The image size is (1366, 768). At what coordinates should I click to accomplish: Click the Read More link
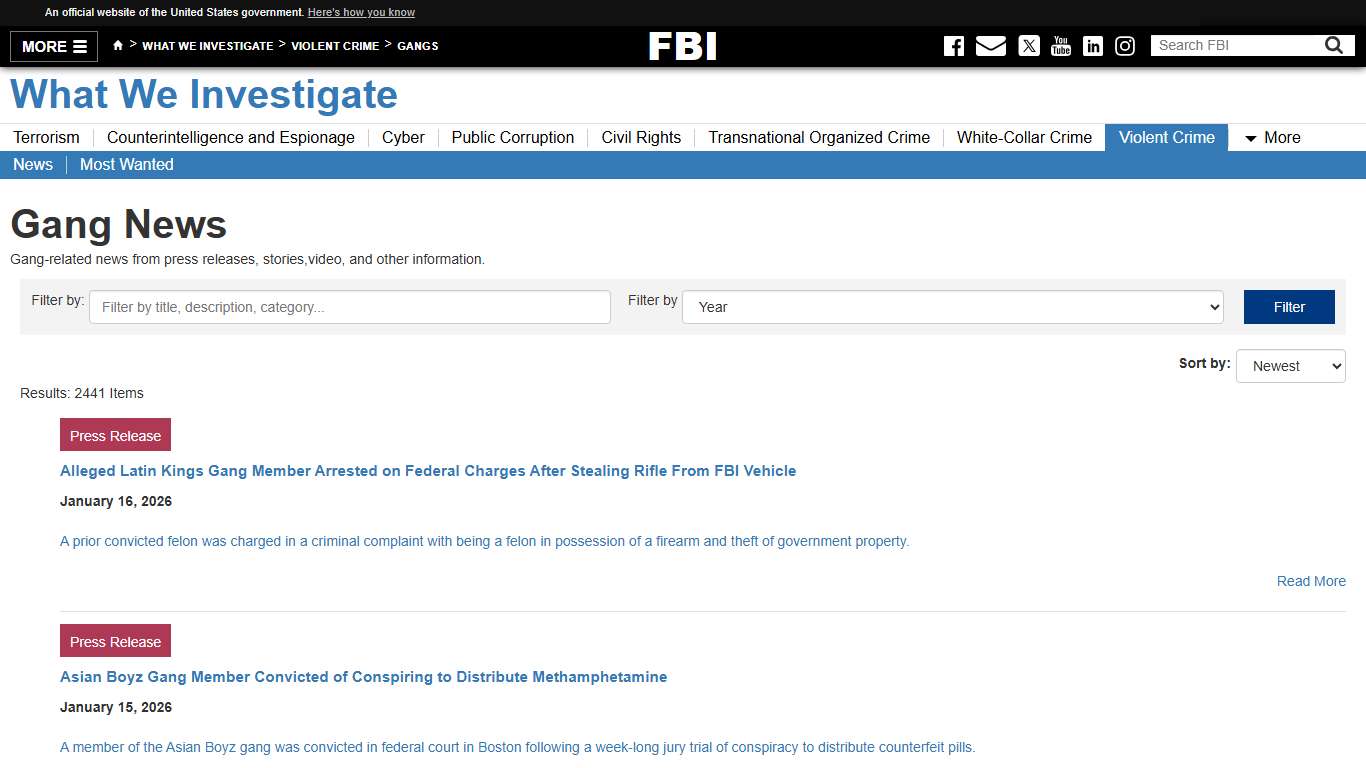tap(1310, 581)
